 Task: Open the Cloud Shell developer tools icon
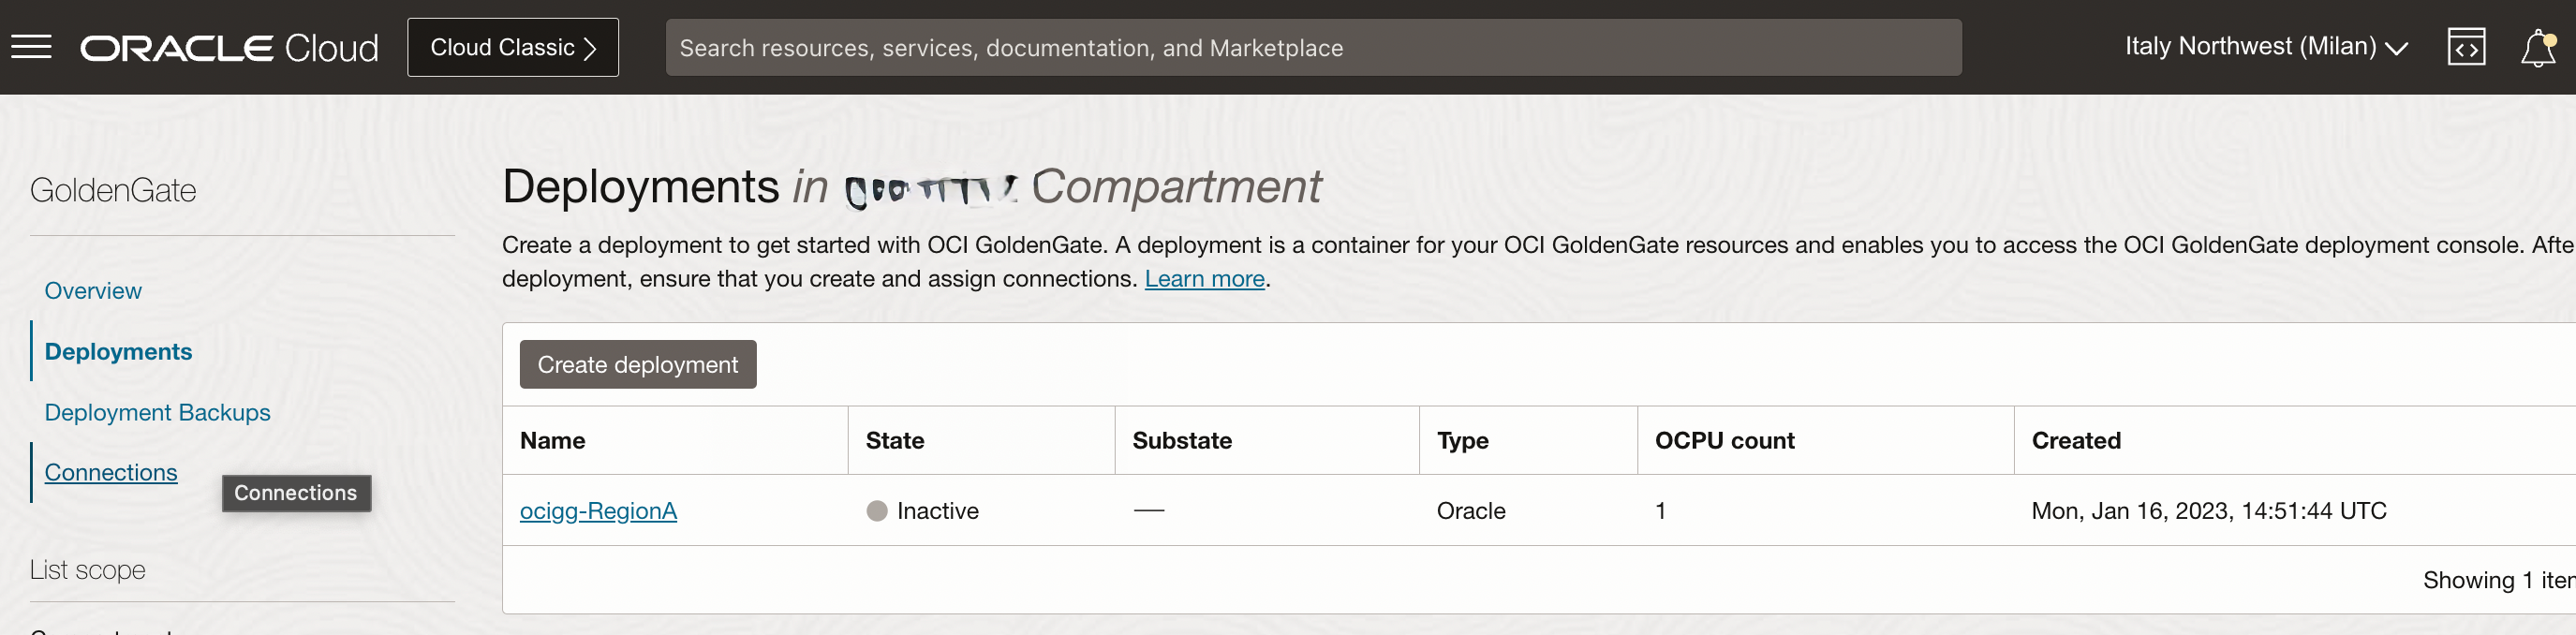(x=2466, y=47)
